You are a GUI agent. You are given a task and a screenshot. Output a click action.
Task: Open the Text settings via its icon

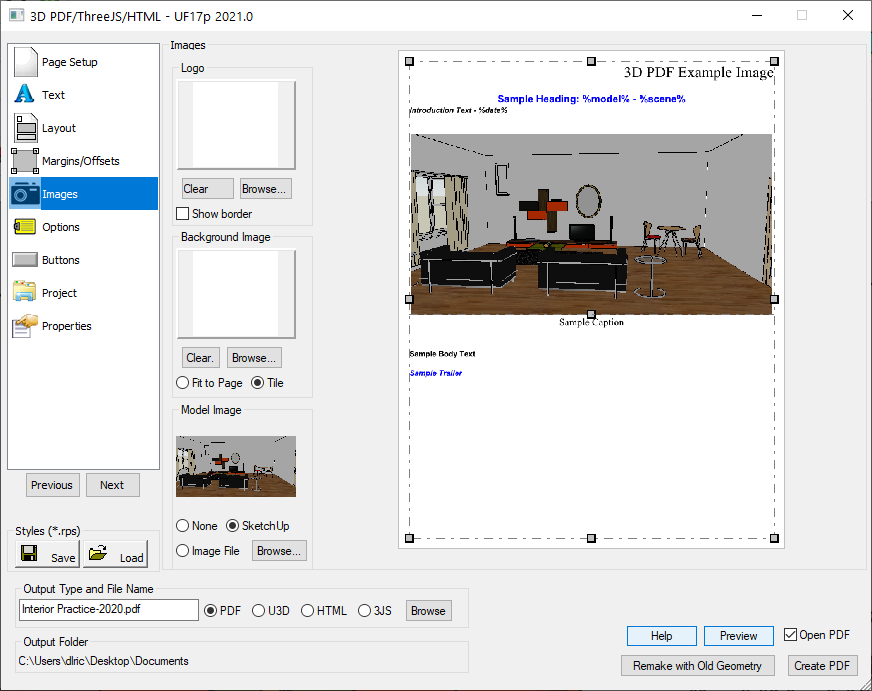coord(25,94)
